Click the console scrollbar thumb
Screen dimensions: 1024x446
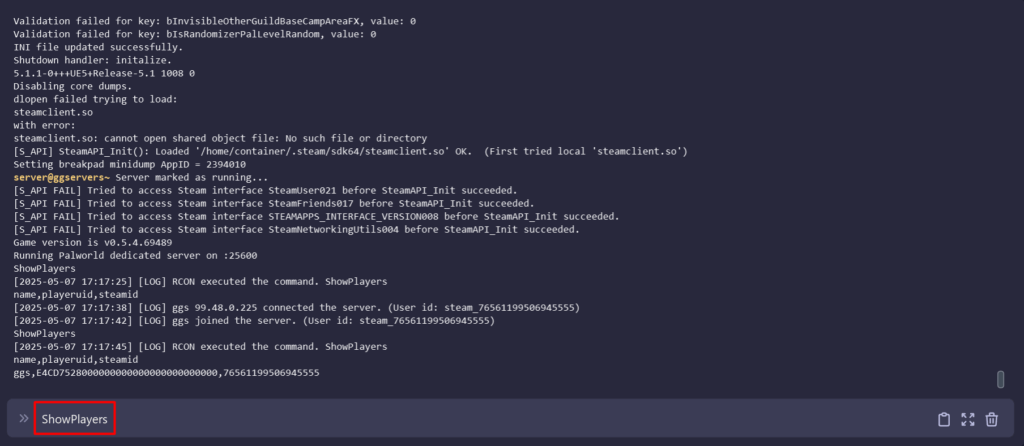tap(1000, 379)
